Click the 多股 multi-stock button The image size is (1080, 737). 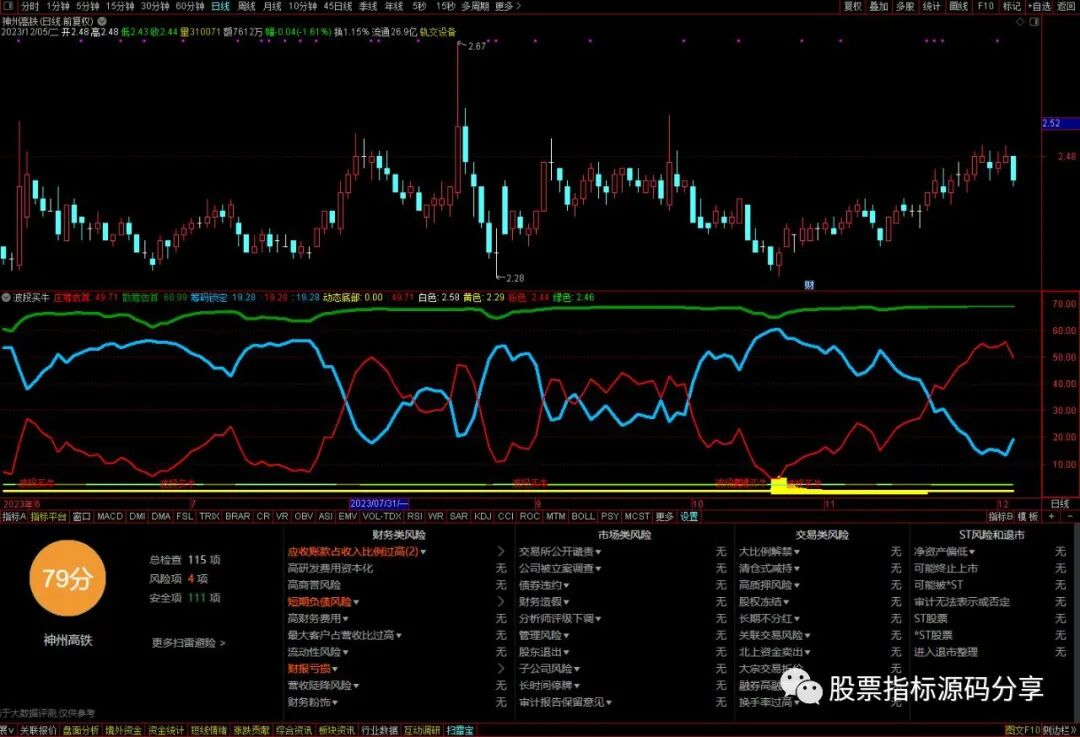click(904, 6)
